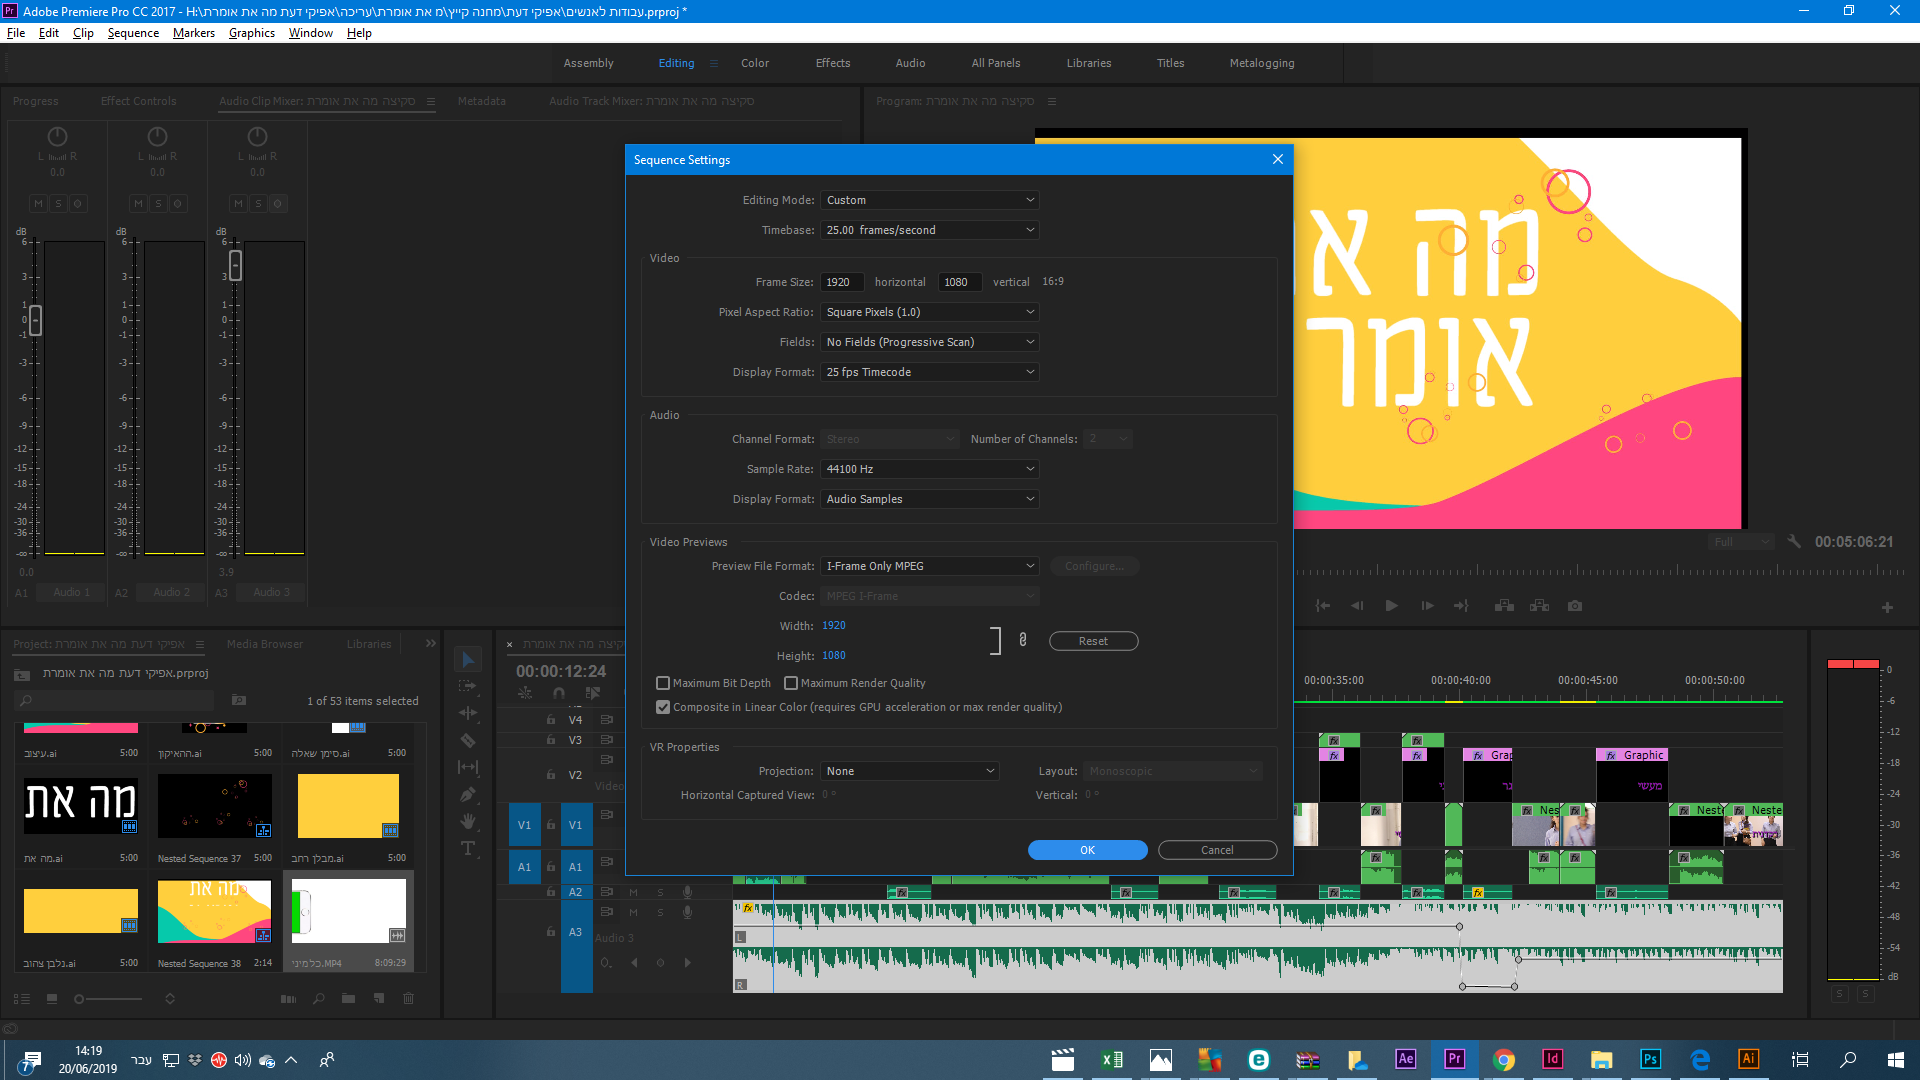
Task: Select the Type tool
Action: pyautogui.click(x=467, y=849)
